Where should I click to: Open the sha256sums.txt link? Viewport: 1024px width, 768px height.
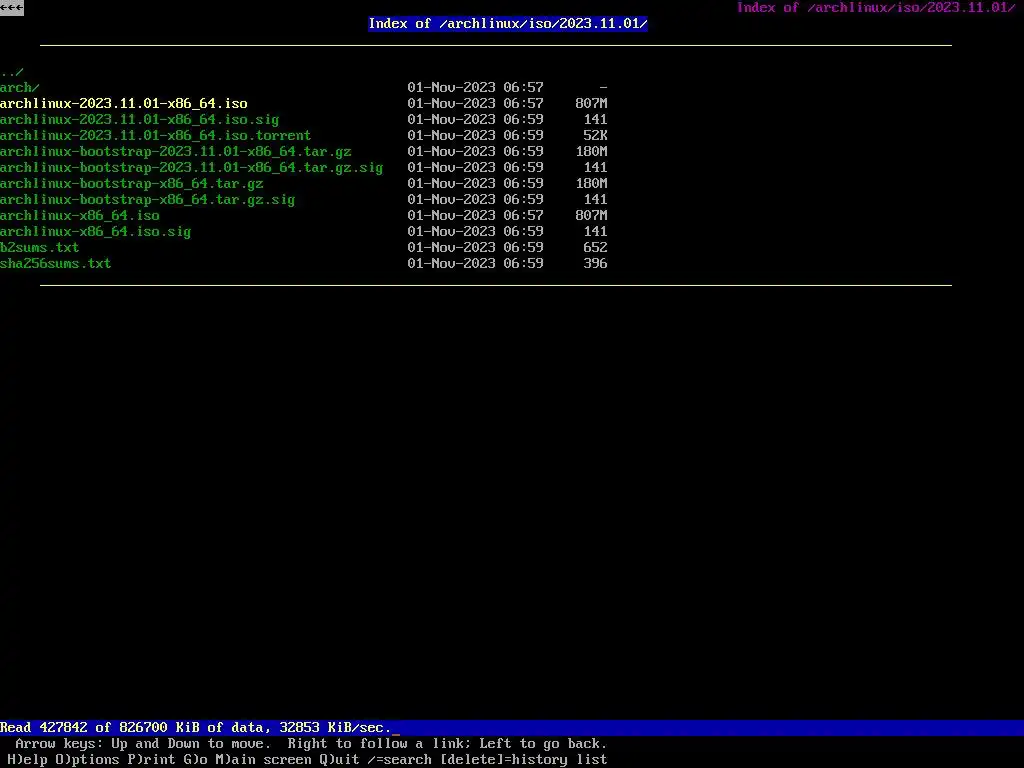point(56,264)
